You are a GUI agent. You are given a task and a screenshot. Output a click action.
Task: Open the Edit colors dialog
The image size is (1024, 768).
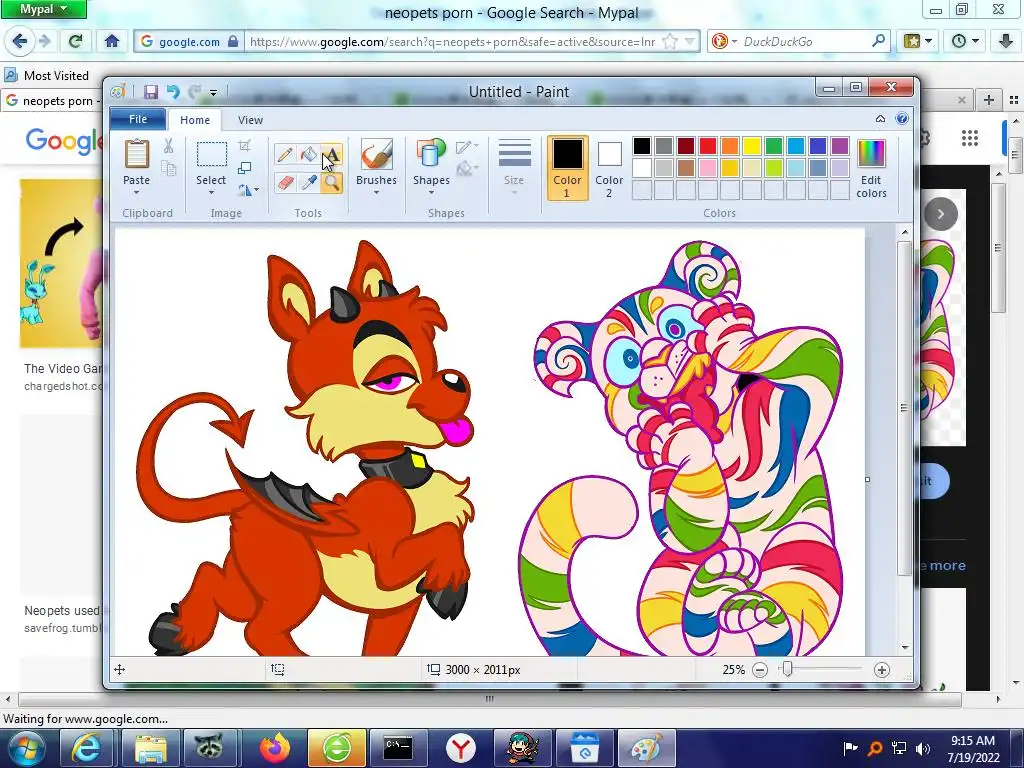tap(871, 168)
